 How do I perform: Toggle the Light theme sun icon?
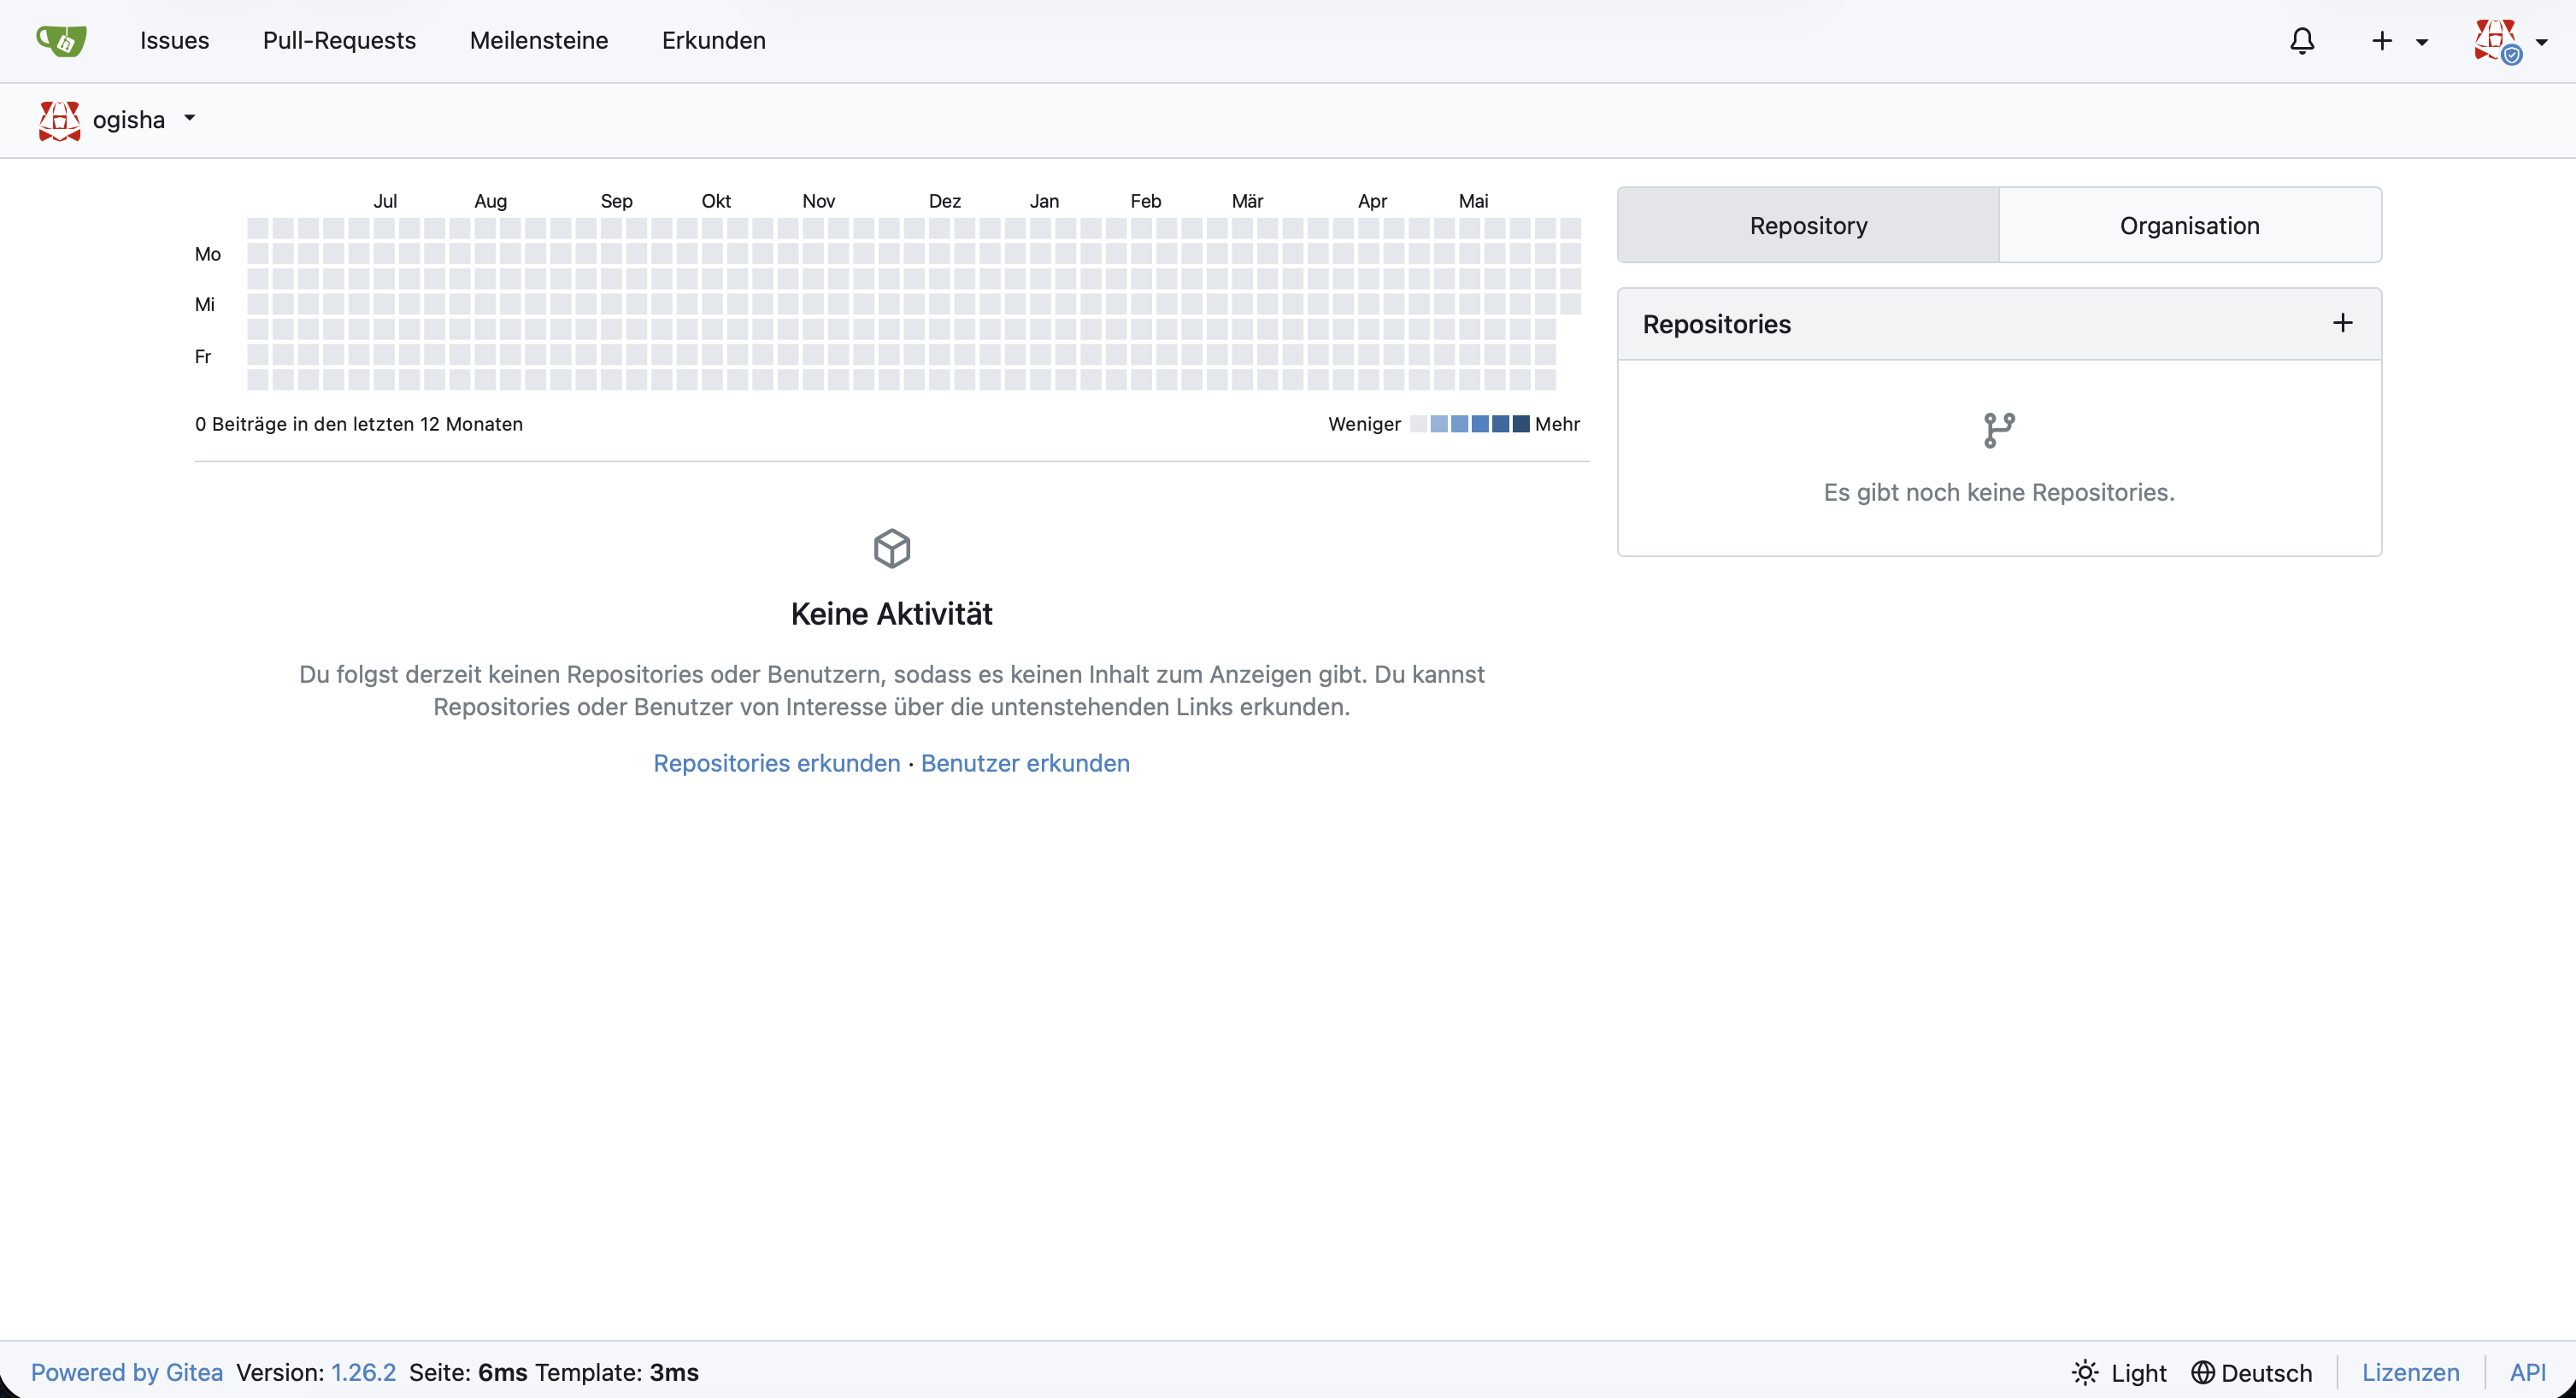click(2085, 1372)
